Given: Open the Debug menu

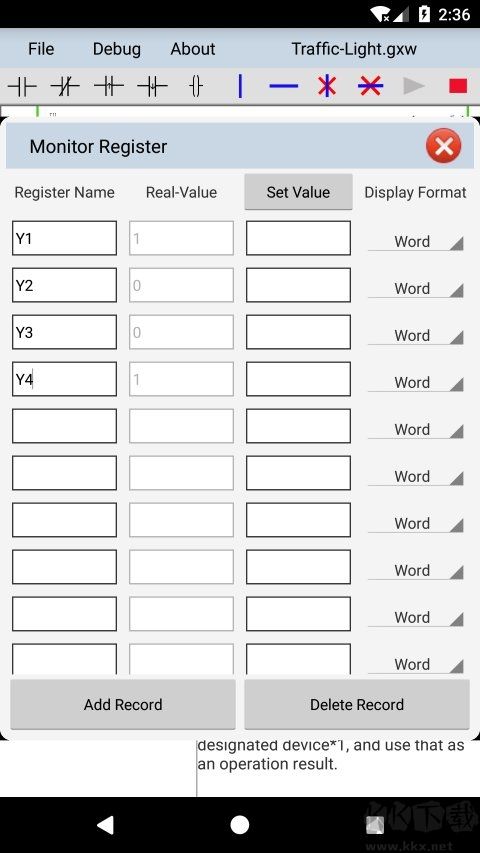Looking at the screenshot, I should pyautogui.click(x=116, y=49).
